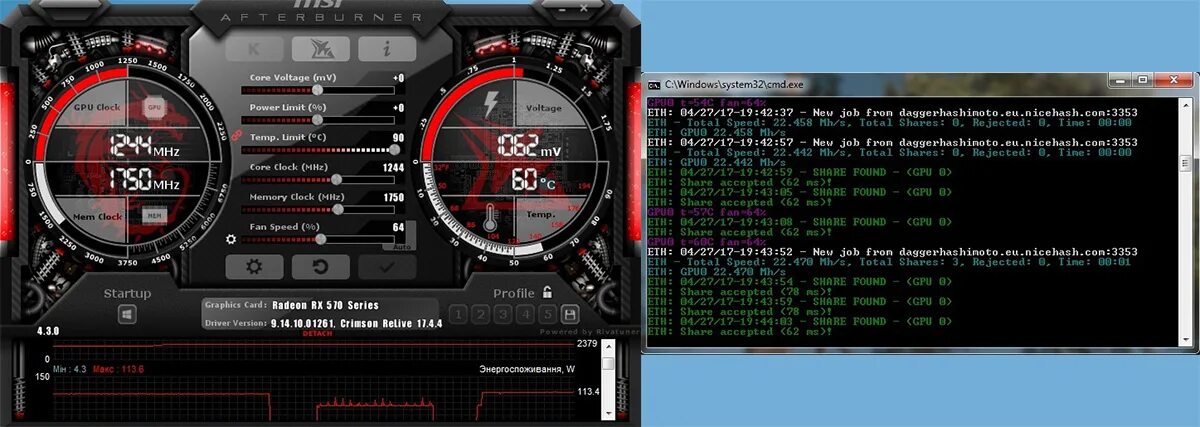Close the cmd.exe window
This screenshot has height=427, width=1200.
[x=1172, y=79]
